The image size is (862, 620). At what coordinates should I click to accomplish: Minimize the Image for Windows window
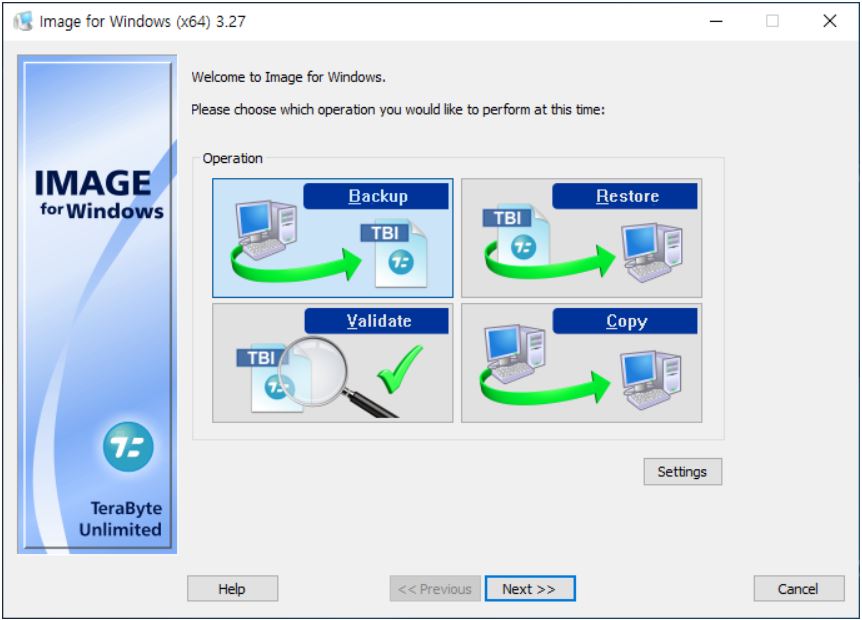tap(716, 21)
